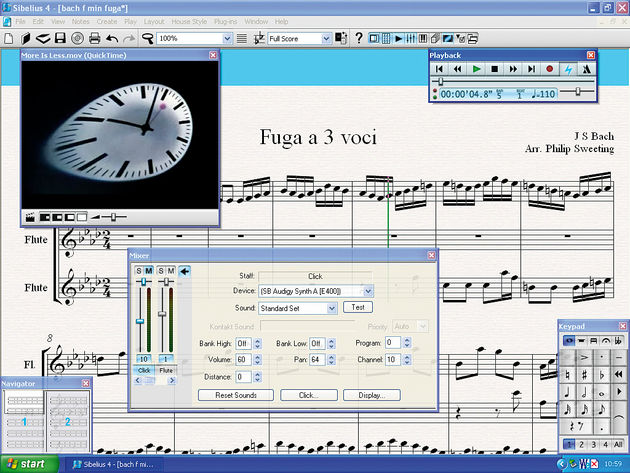Open the Plug-ins menu
Image resolution: width=630 pixels, height=473 pixels.
225,22
